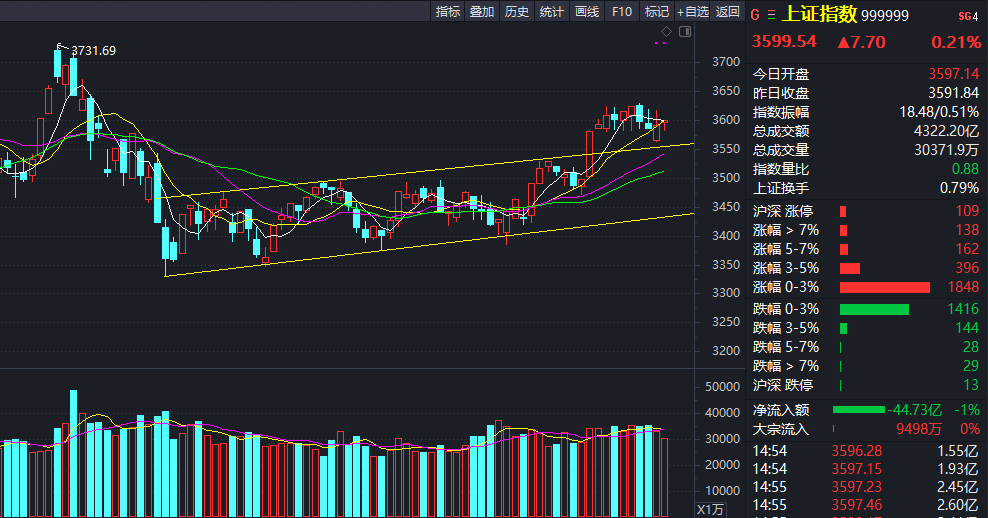The image size is (988, 518).
Task: Toggle the side panel layout icon
Action: click(685, 32)
